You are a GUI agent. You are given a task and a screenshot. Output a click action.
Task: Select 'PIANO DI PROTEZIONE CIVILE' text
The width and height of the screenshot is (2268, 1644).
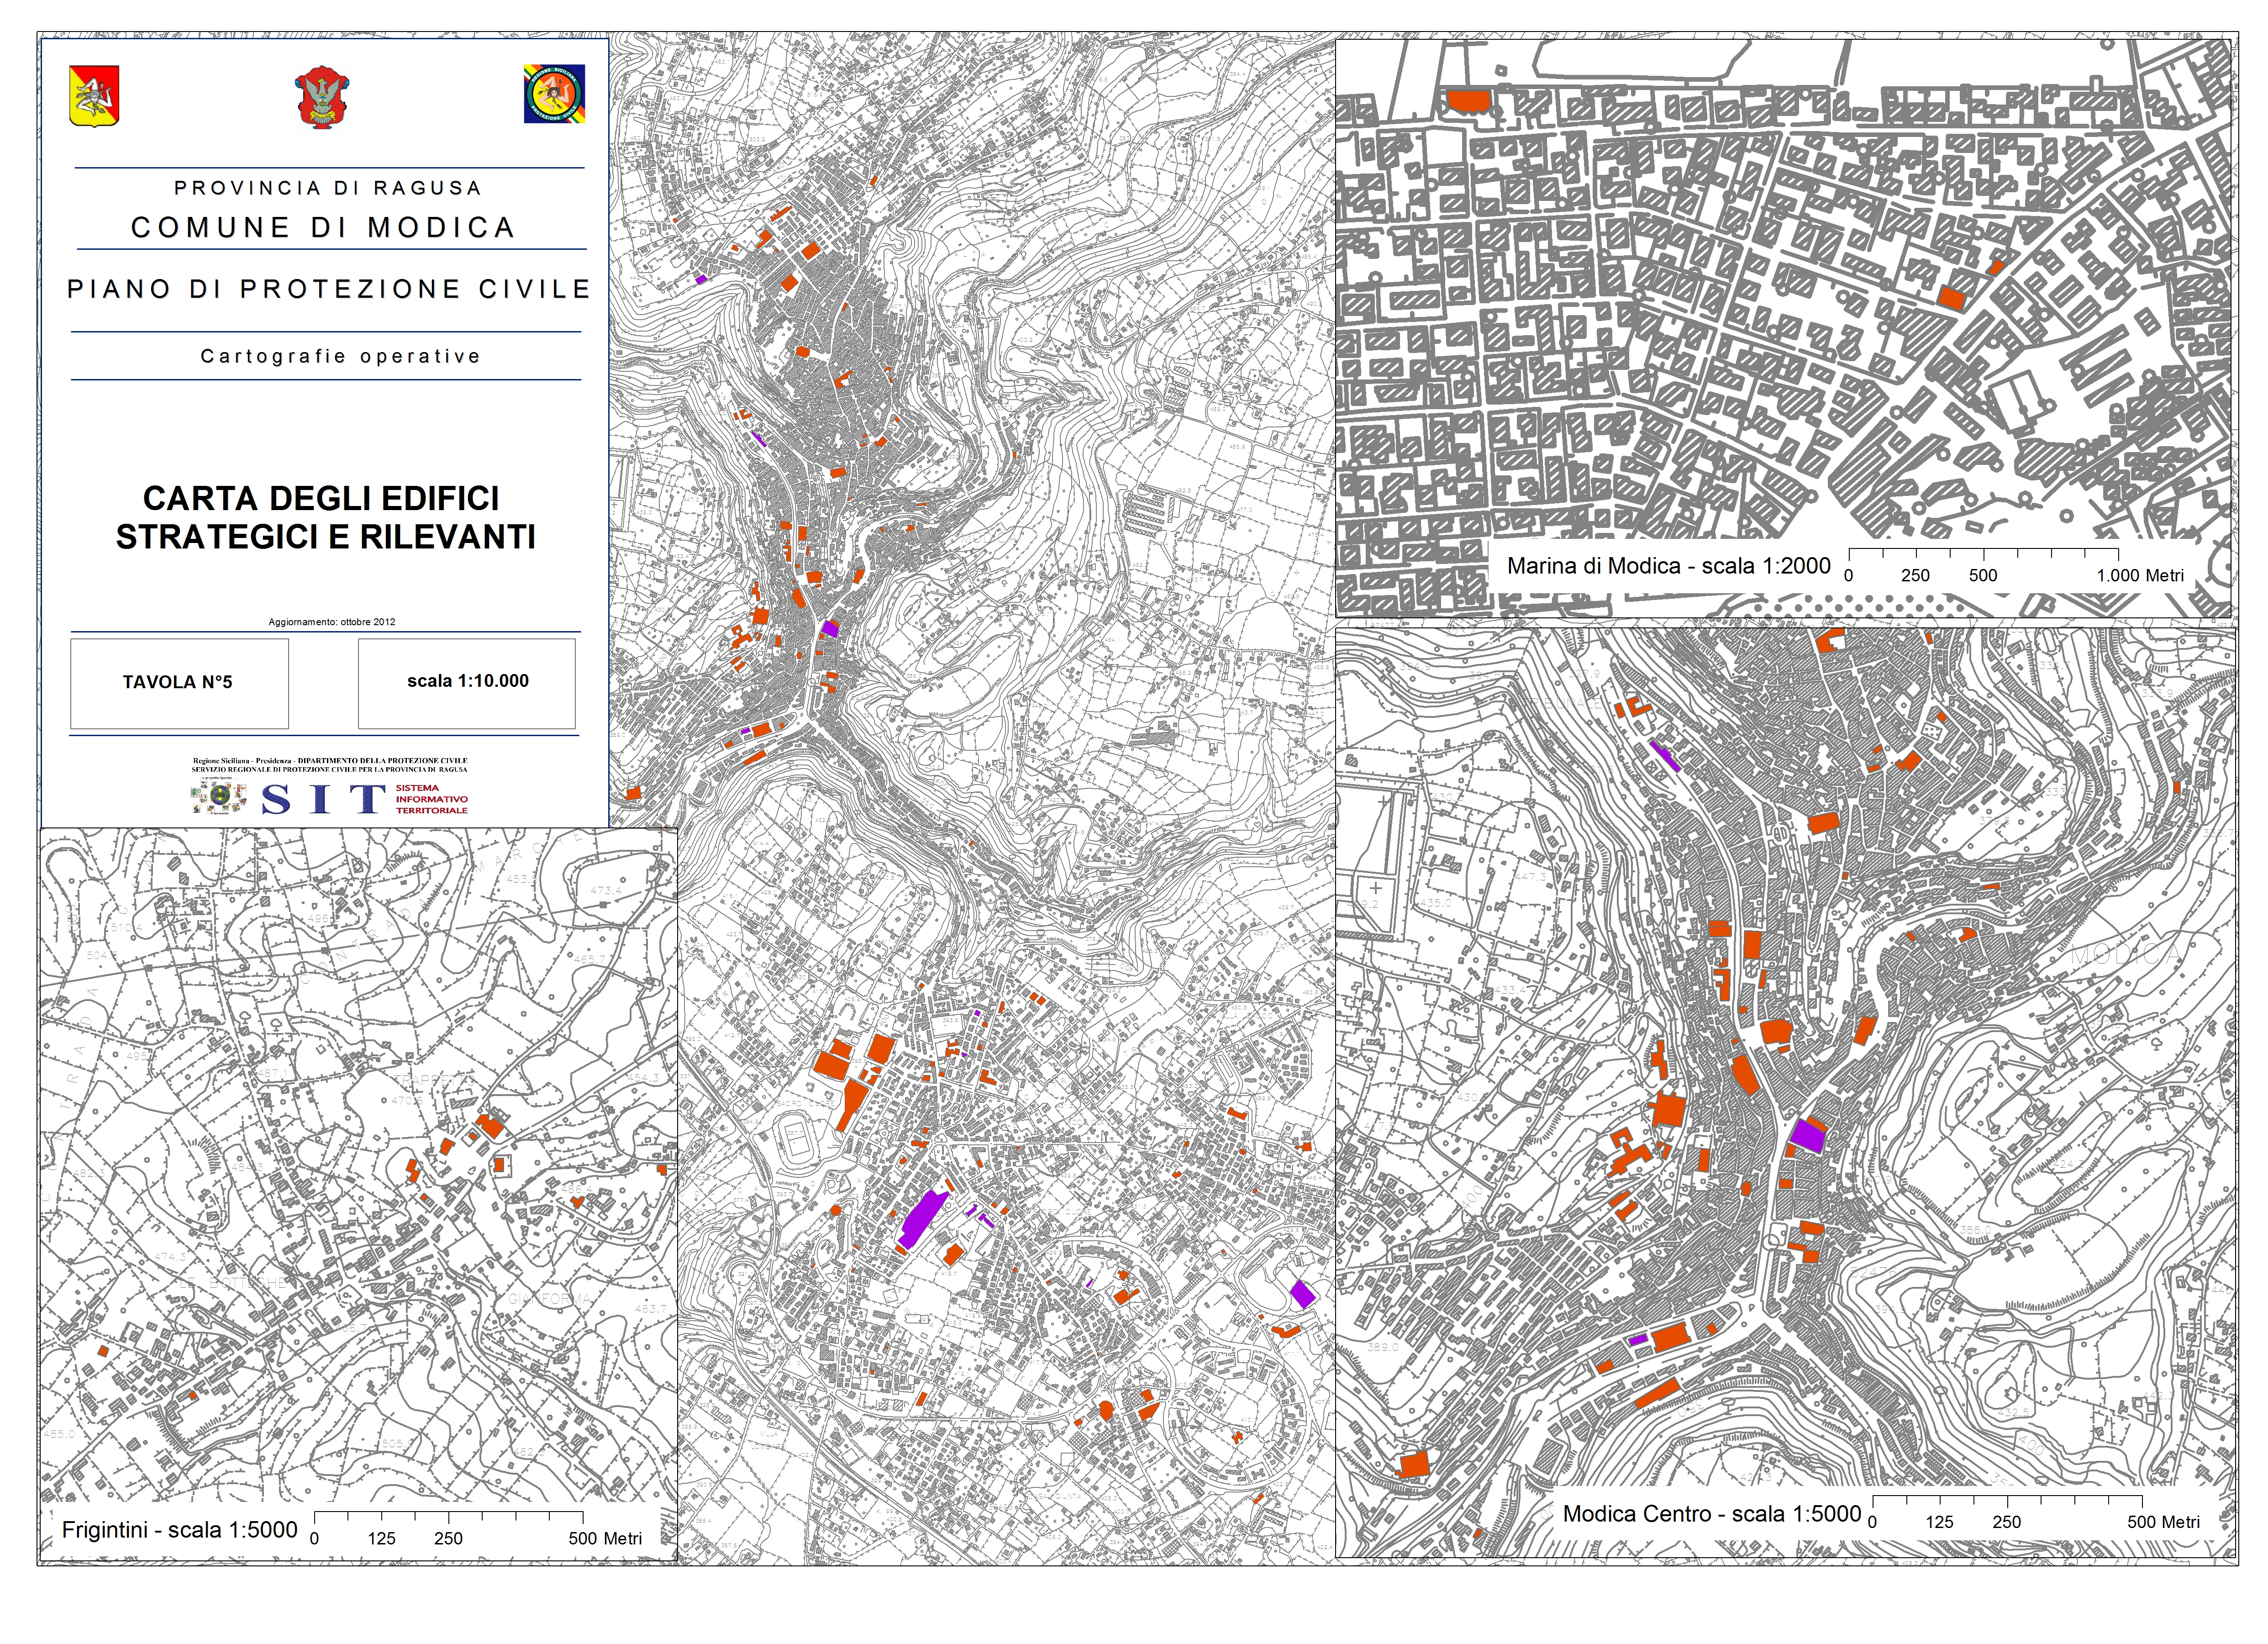[329, 289]
